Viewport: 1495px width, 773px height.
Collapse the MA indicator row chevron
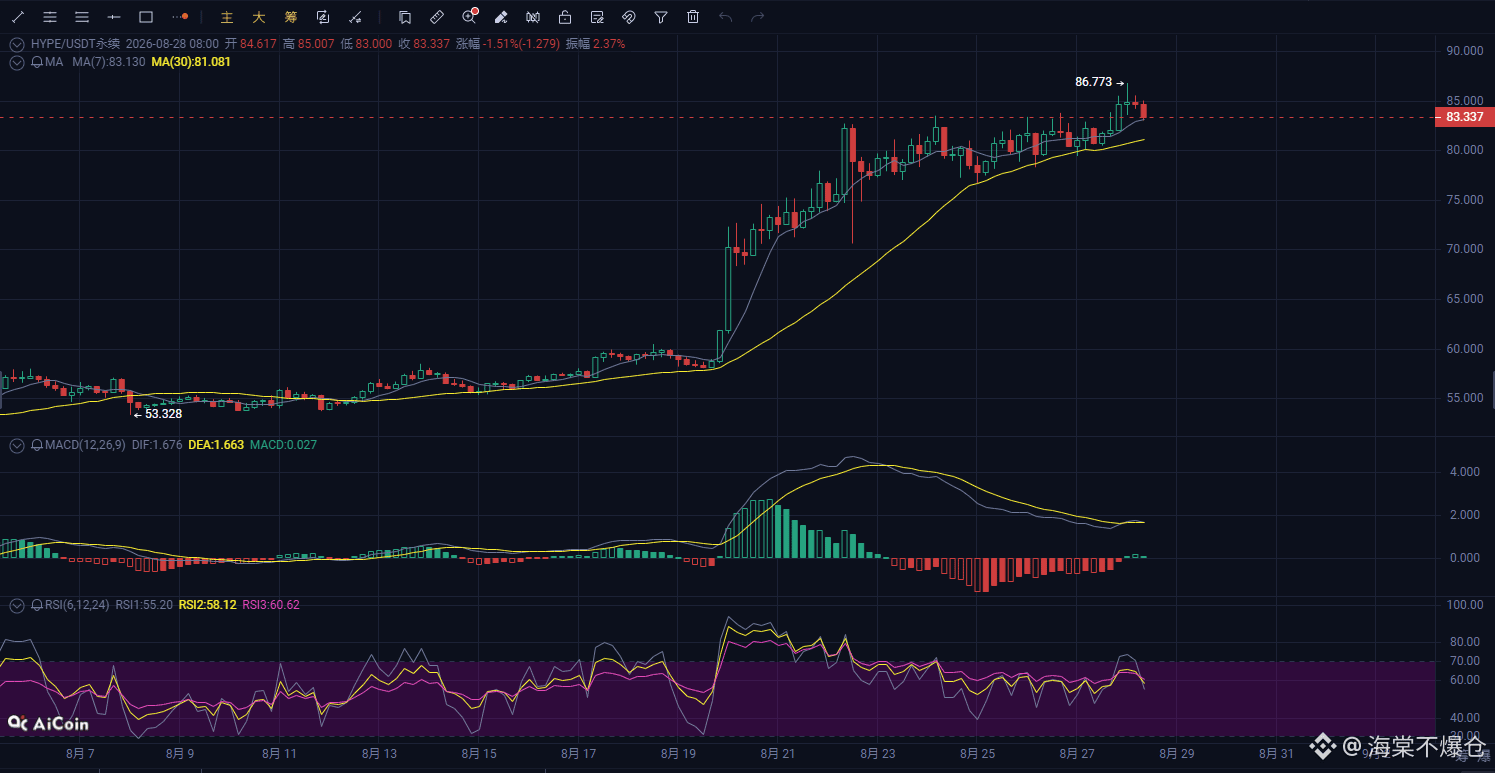coord(16,62)
